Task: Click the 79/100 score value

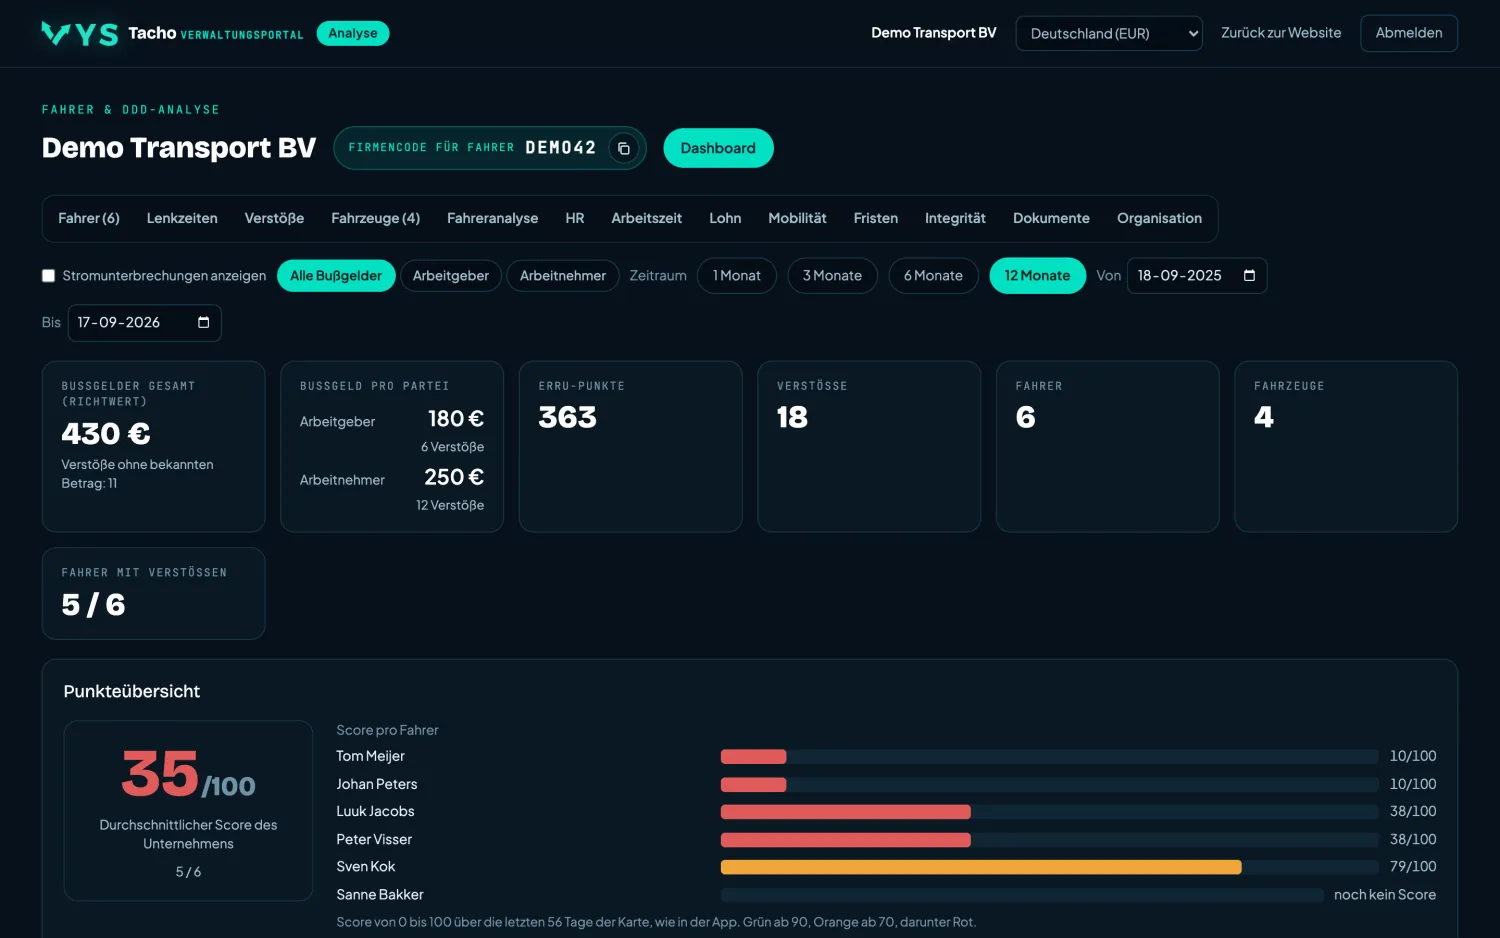Action: pyautogui.click(x=1413, y=867)
